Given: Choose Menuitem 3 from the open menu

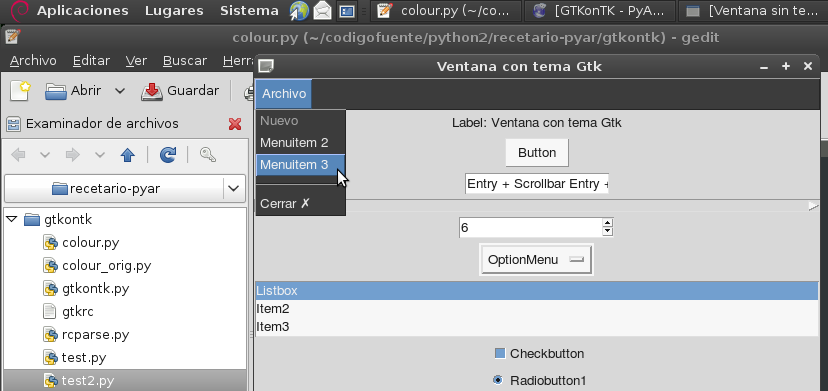Looking at the screenshot, I should click(x=300, y=165).
